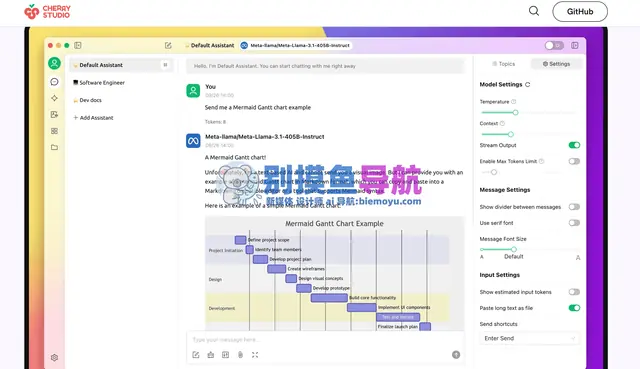Click Add Assistant
The width and height of the screenshot is (640, 369).
(93, 118)
